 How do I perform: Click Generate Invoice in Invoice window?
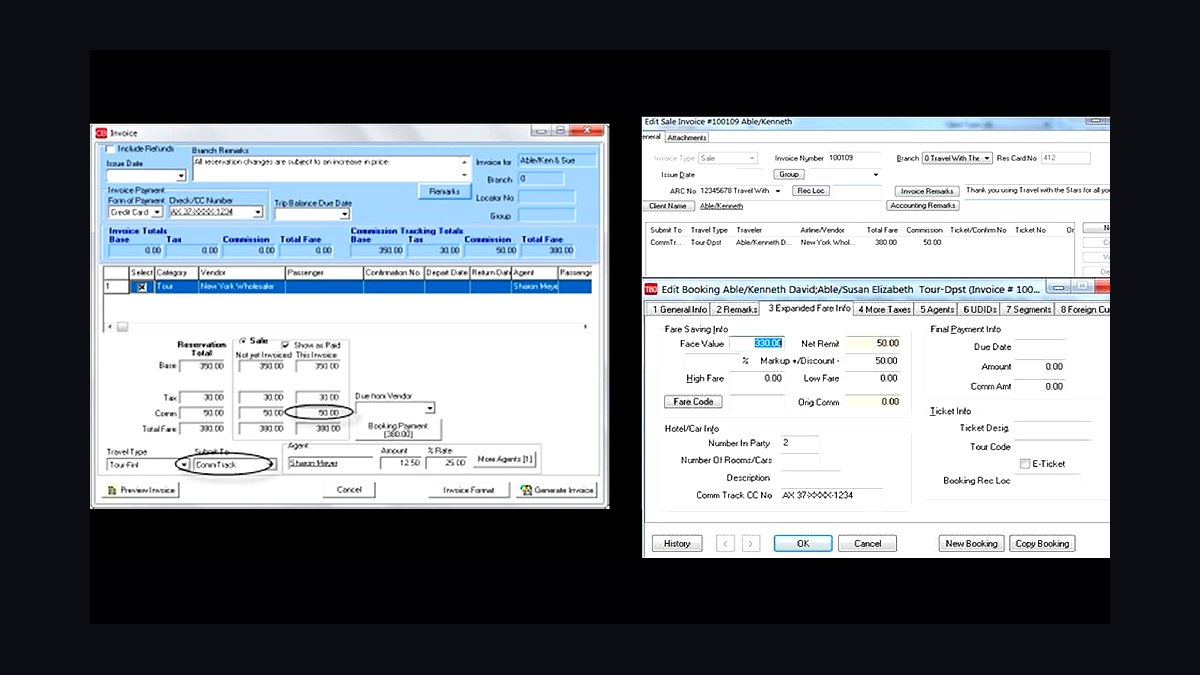557,490
